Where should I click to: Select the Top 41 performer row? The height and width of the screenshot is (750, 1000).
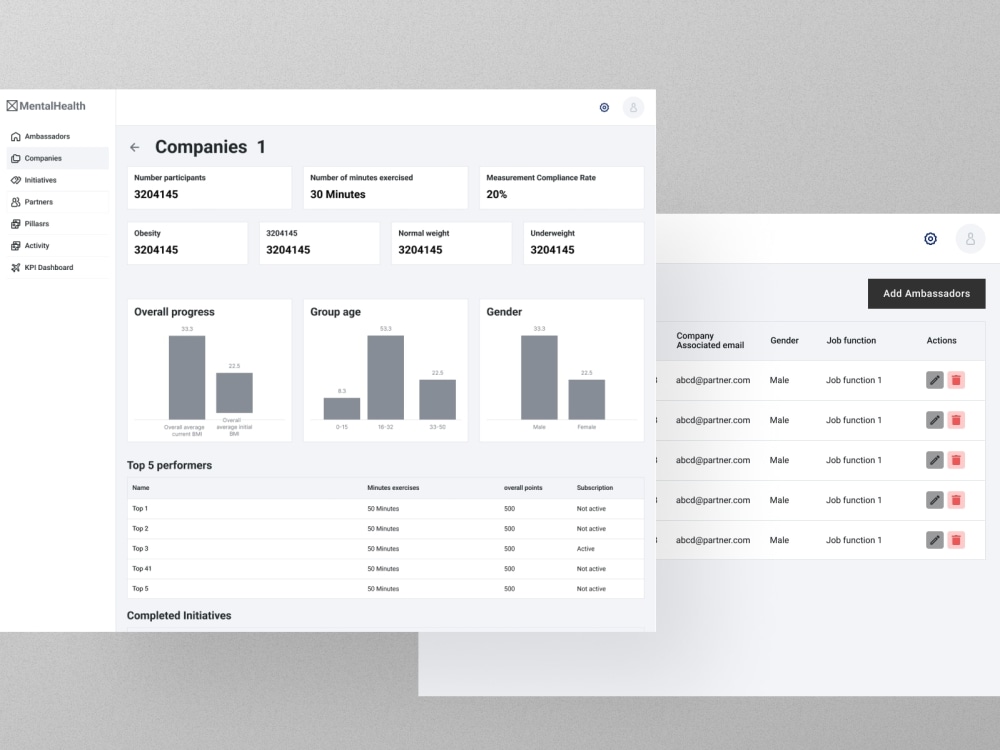pyautogui.click(x=385, y=569)
